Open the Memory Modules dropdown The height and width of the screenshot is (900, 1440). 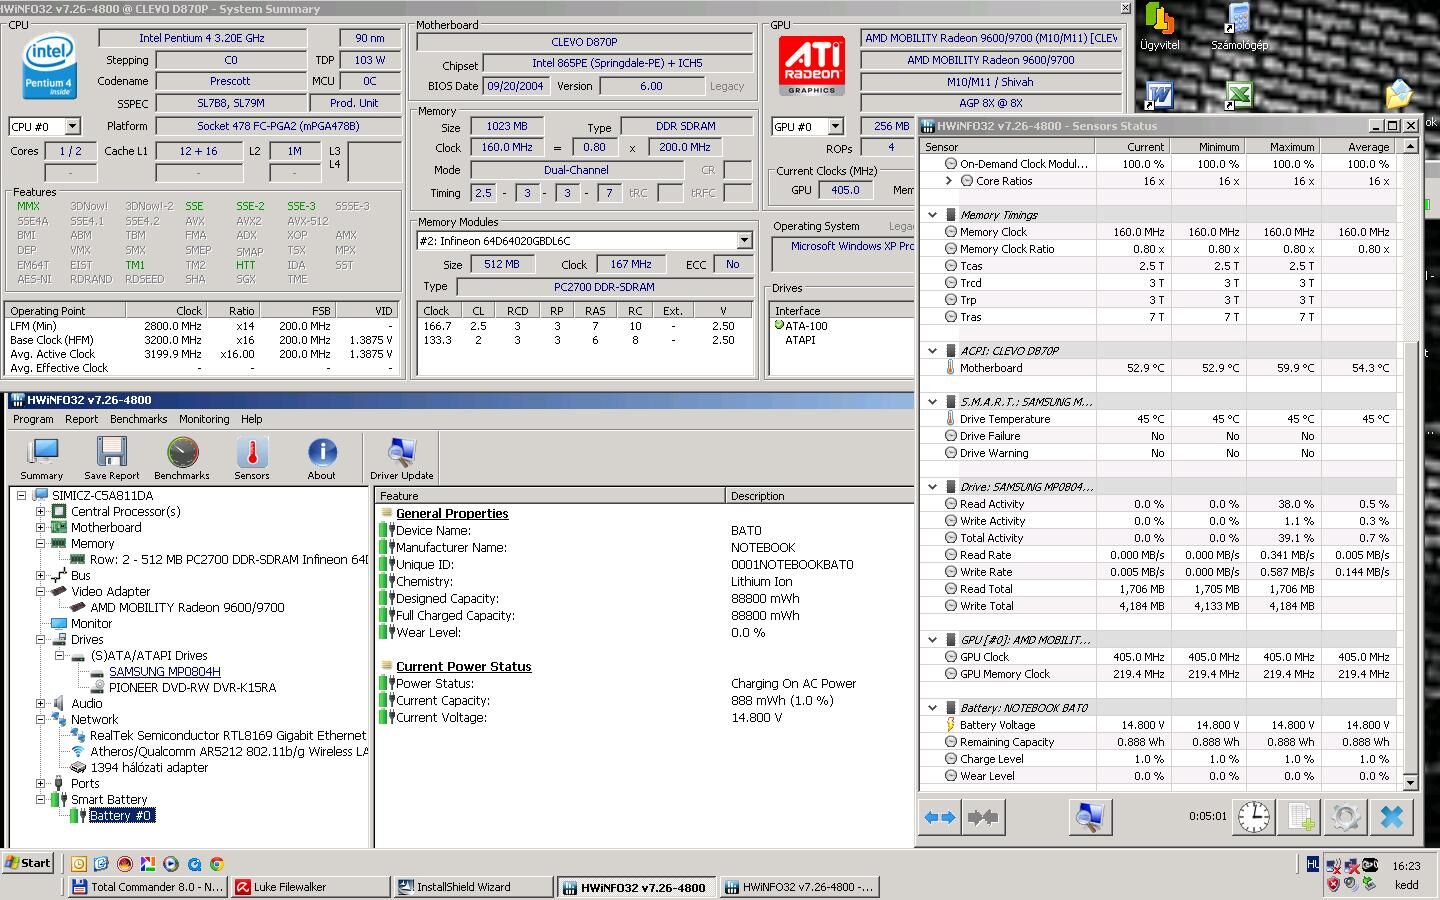744,241
